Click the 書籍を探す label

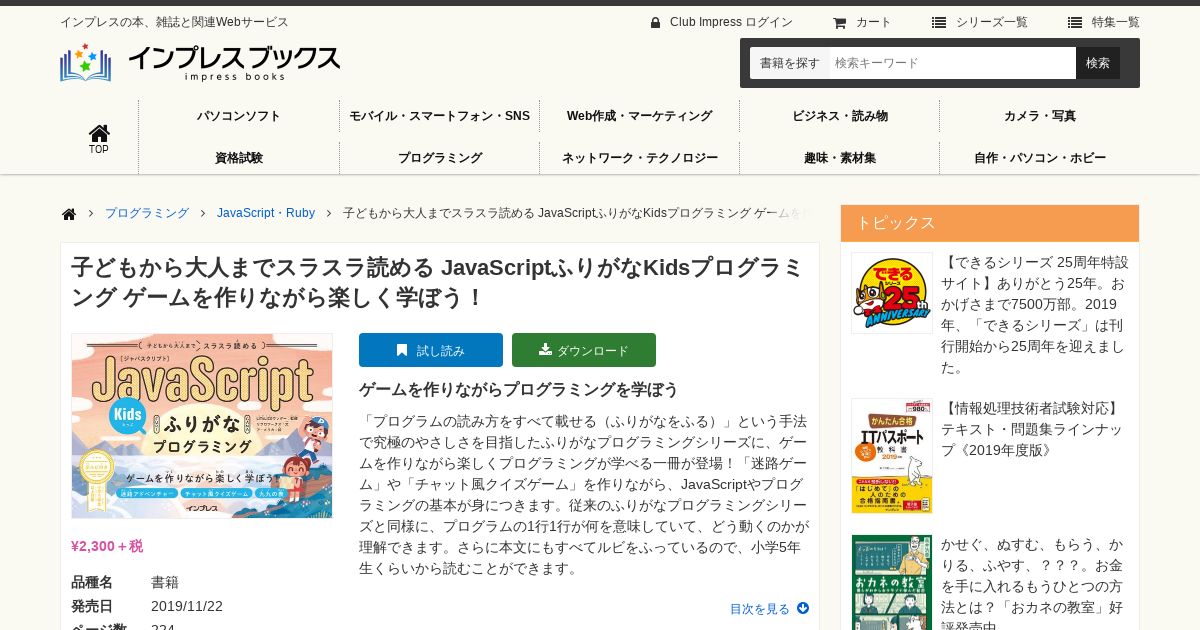(789, 63)
